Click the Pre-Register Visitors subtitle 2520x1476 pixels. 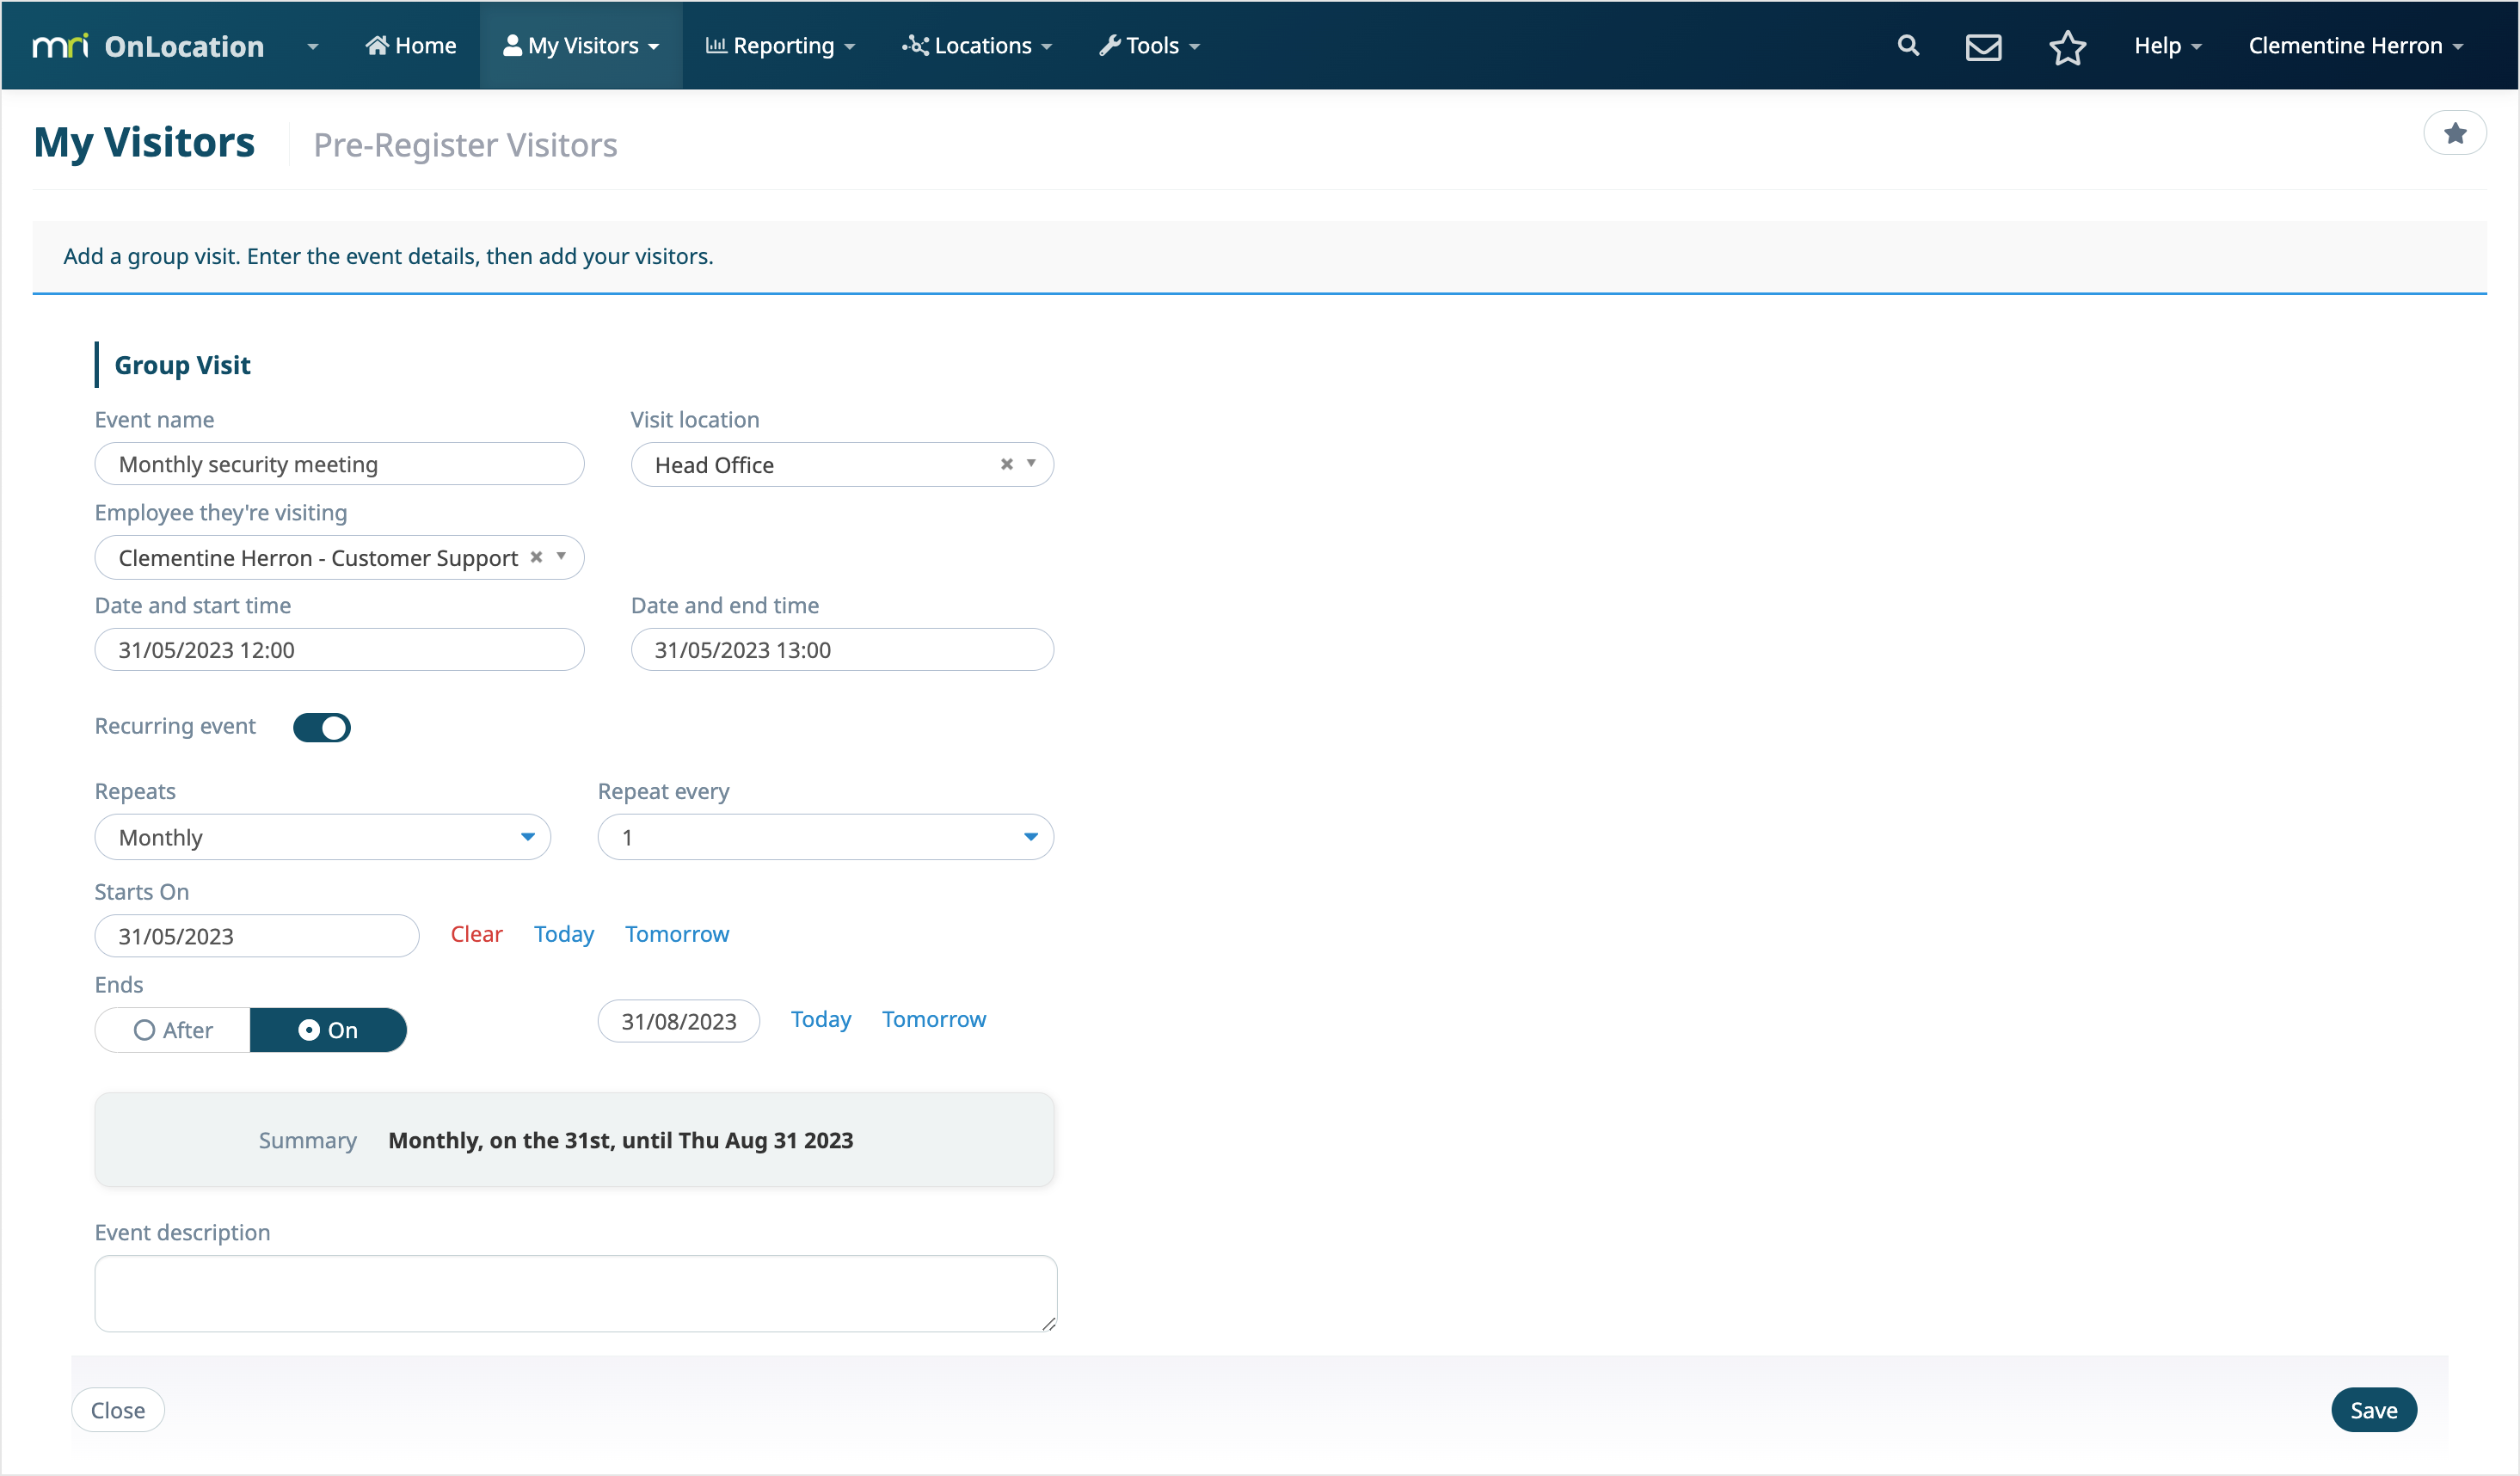pyautogui.click(x=465, y=145)
